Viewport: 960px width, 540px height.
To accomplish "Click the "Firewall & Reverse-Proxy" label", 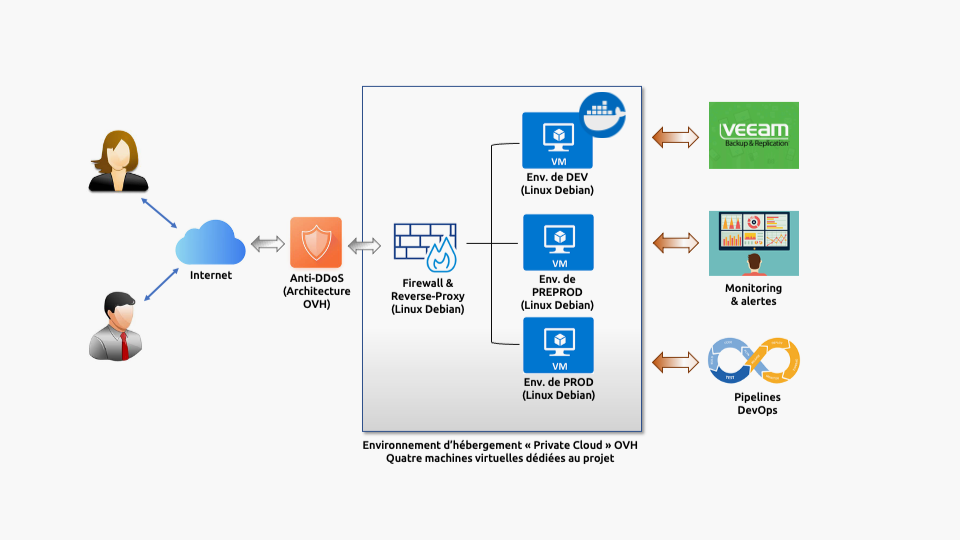I will pyautogui.click(x=427, y=296).
